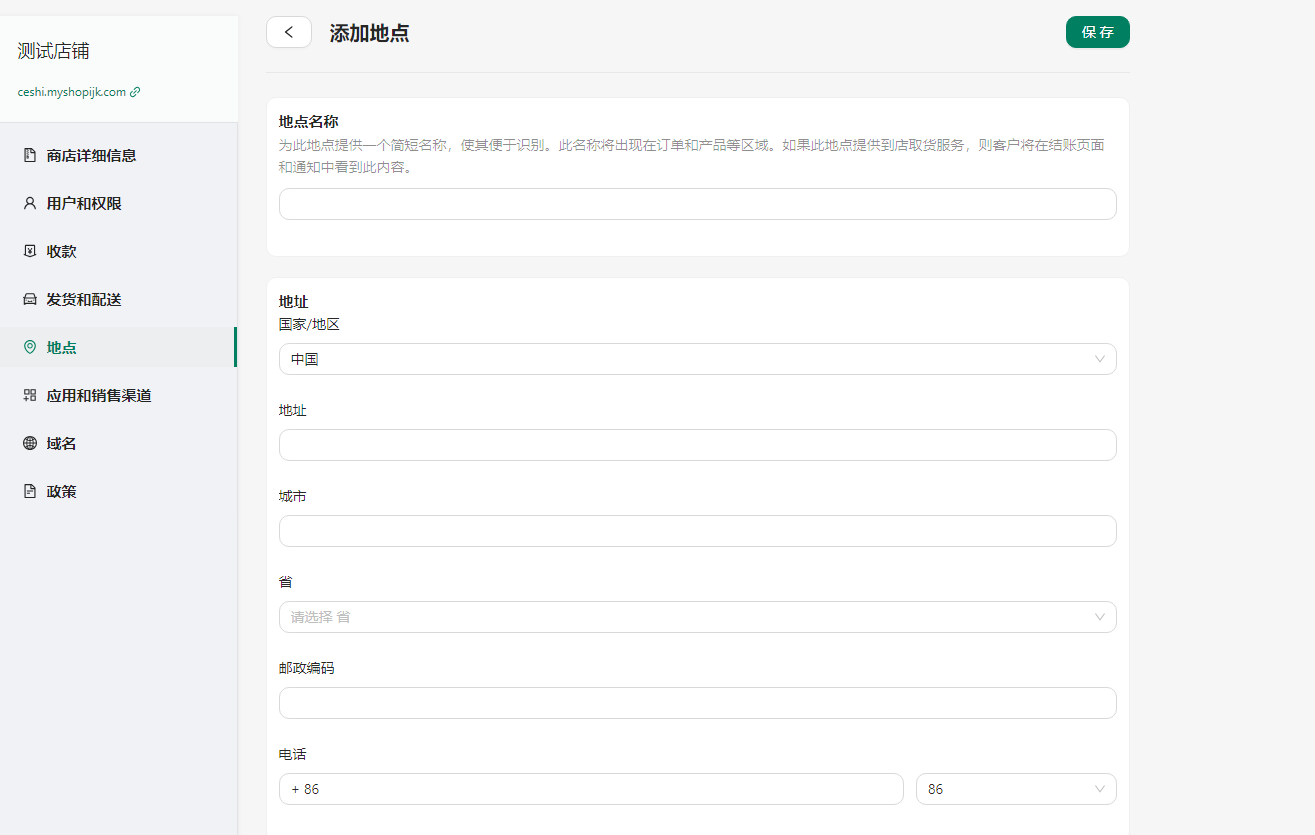Expand the 省 province dropdown

coord(697,617)
